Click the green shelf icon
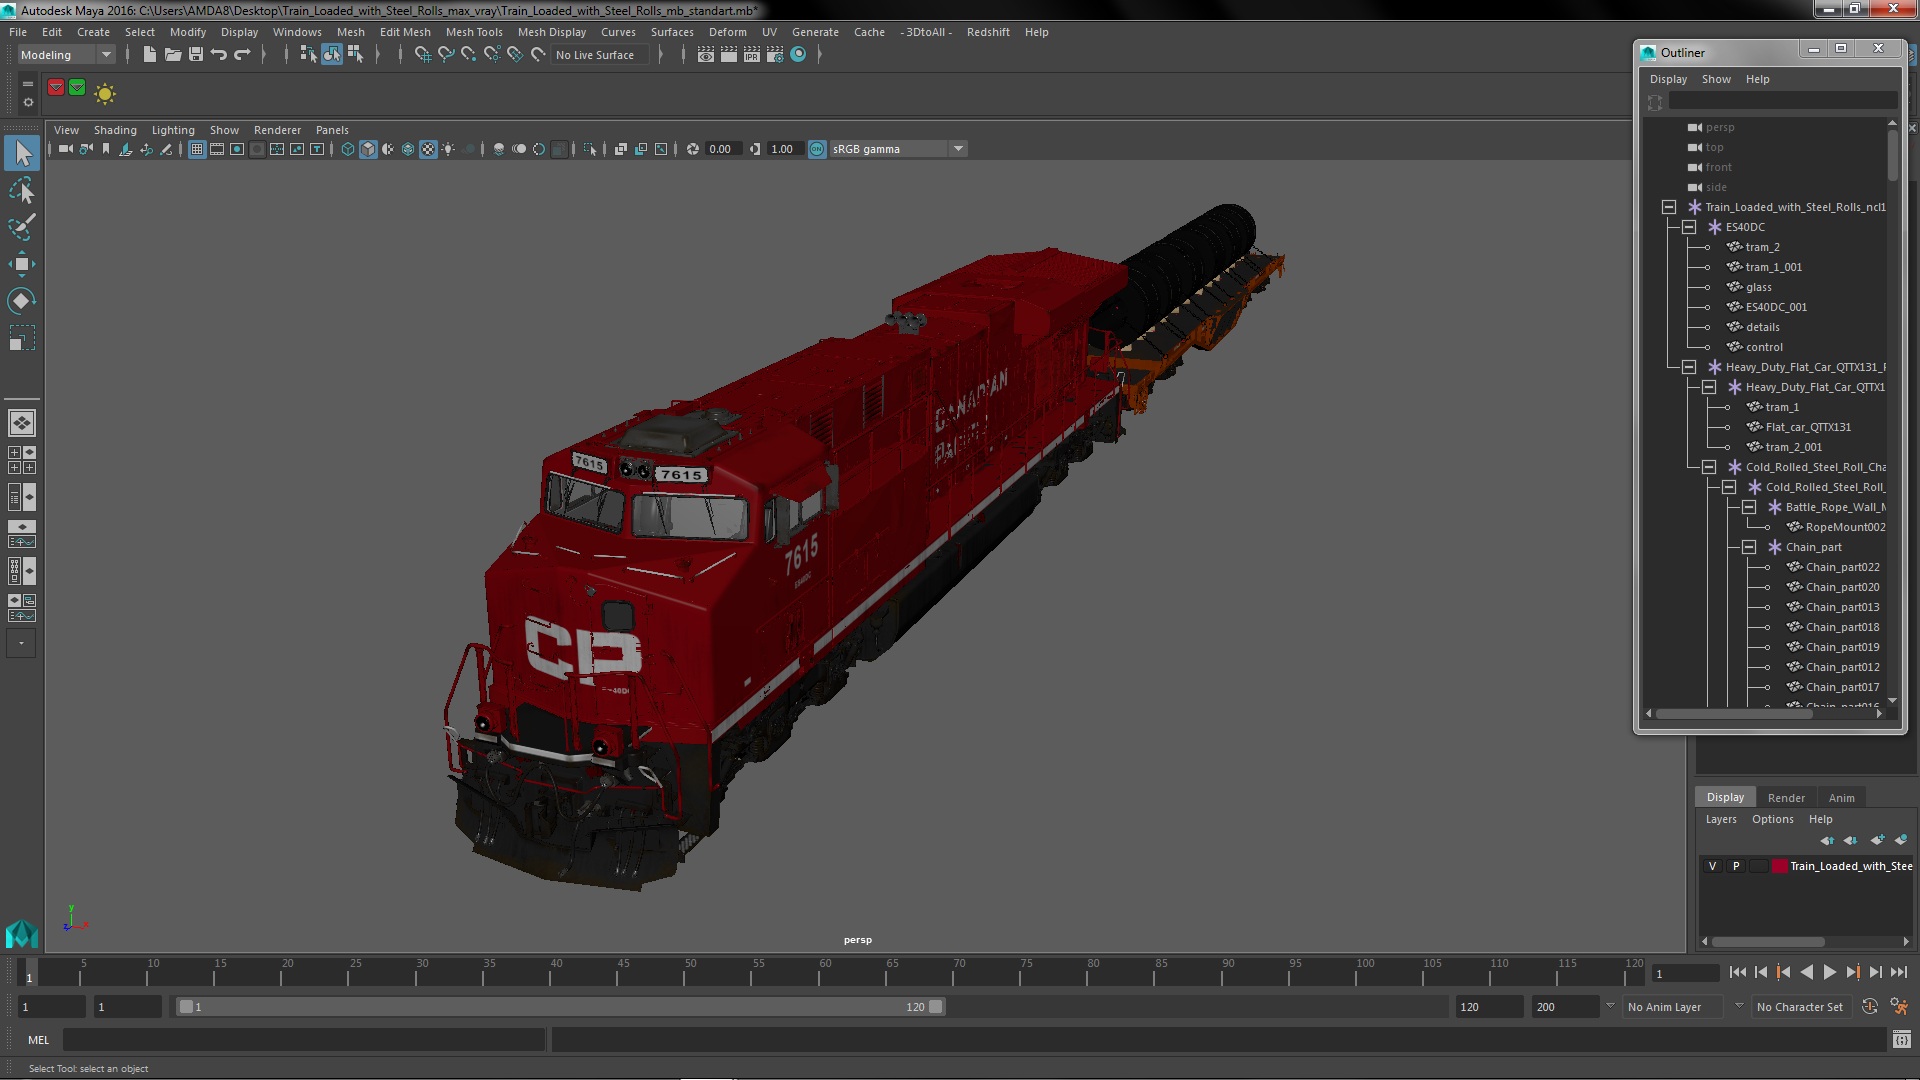This screenshot has height=1080, width=1920. pos(77,88)
